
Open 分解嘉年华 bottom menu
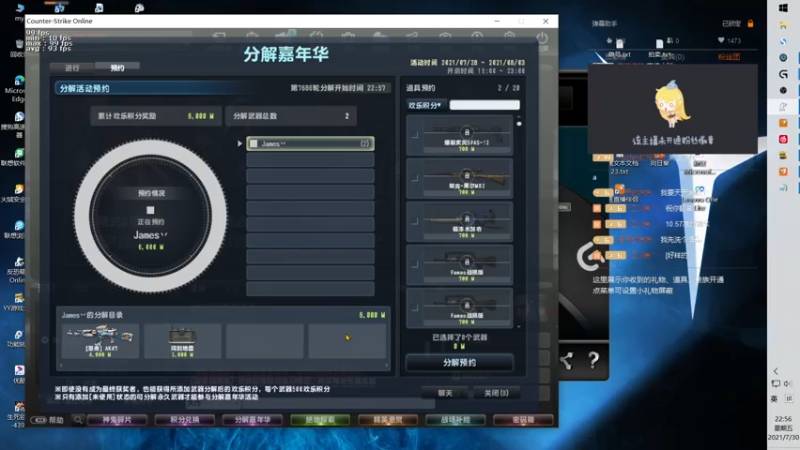click(252, 420)
